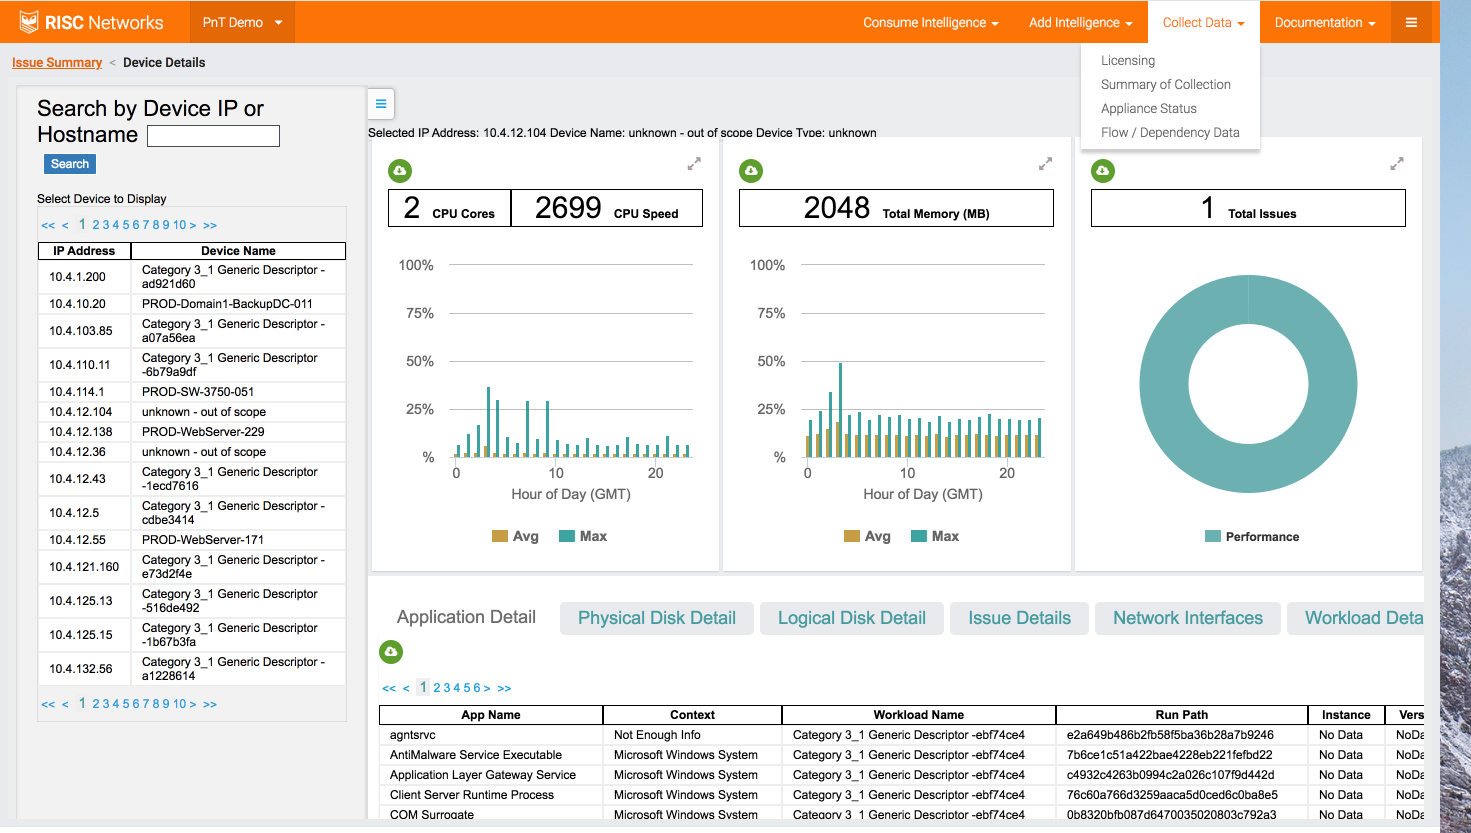
Task: Select Appliance Status from Collect Data menu
Action: pyautogui.click(x=1148, y=108)
